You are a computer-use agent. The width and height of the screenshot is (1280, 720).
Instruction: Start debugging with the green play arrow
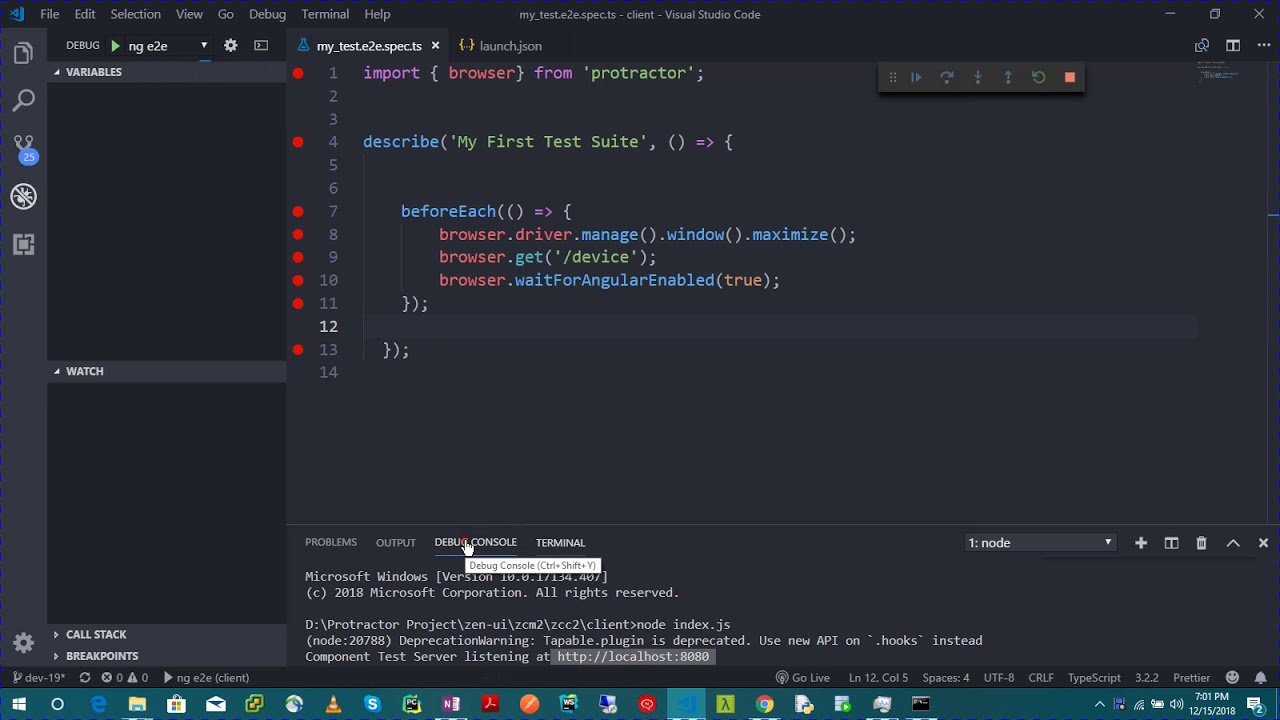coord(115,46)
